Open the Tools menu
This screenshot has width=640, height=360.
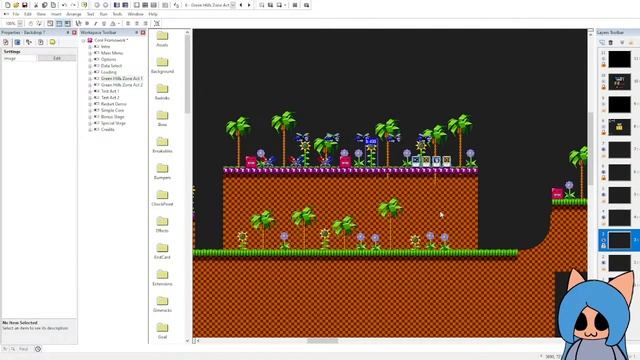(118, 14)
